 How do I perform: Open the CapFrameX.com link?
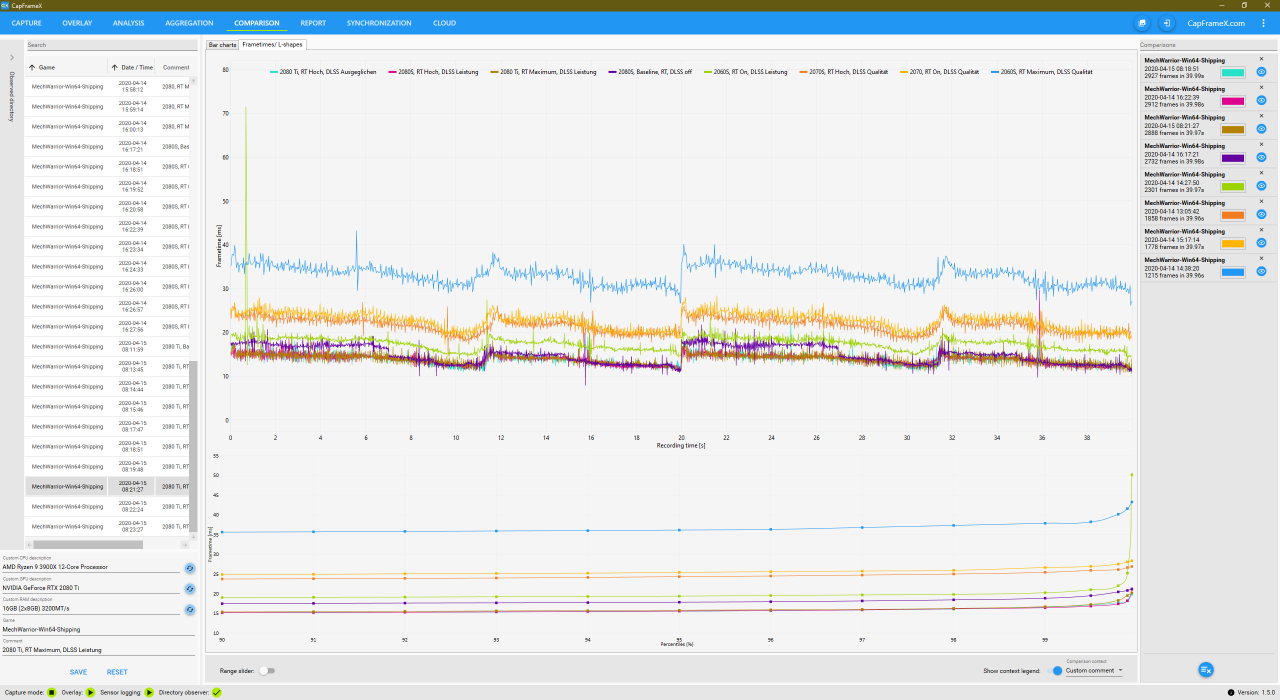1215,23
